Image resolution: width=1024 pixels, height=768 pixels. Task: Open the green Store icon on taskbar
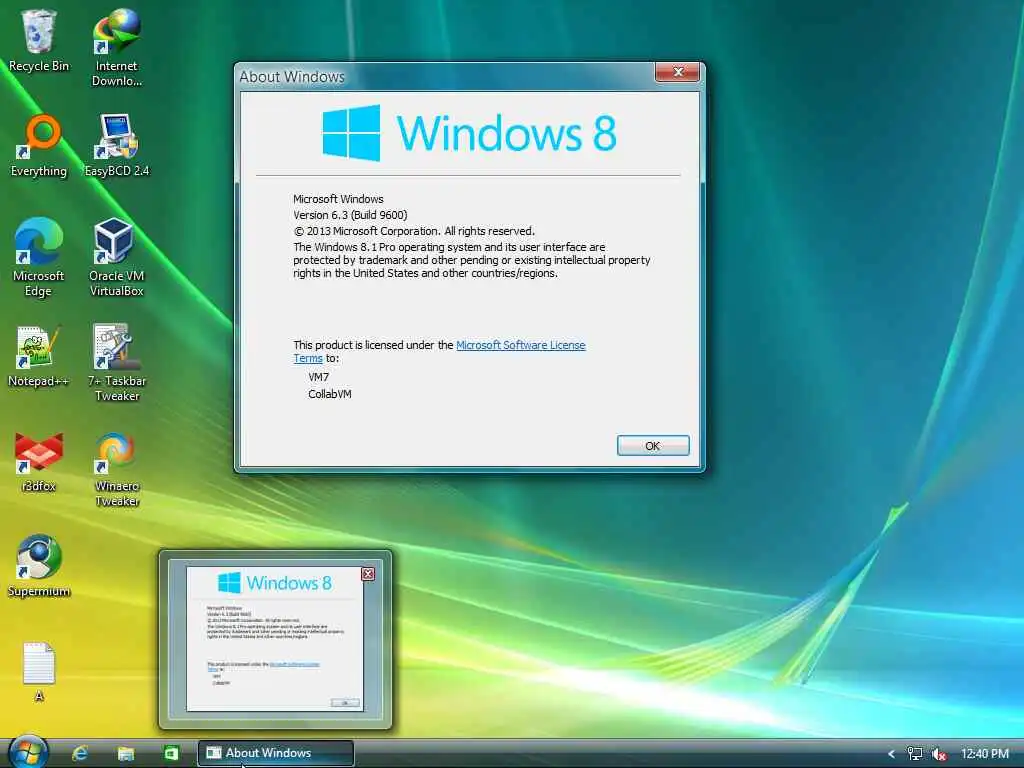point(171,753)
